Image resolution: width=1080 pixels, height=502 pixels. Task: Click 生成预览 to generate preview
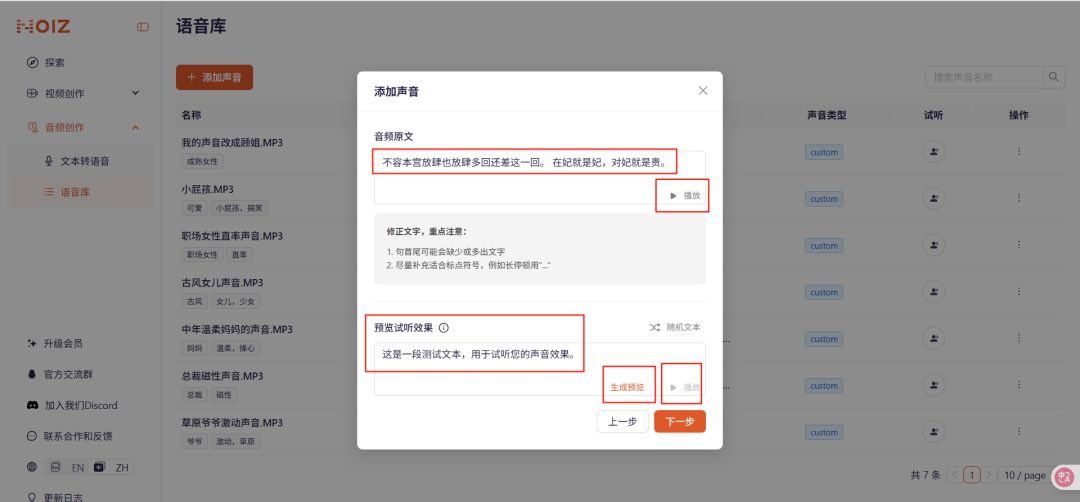coord(627,387)
